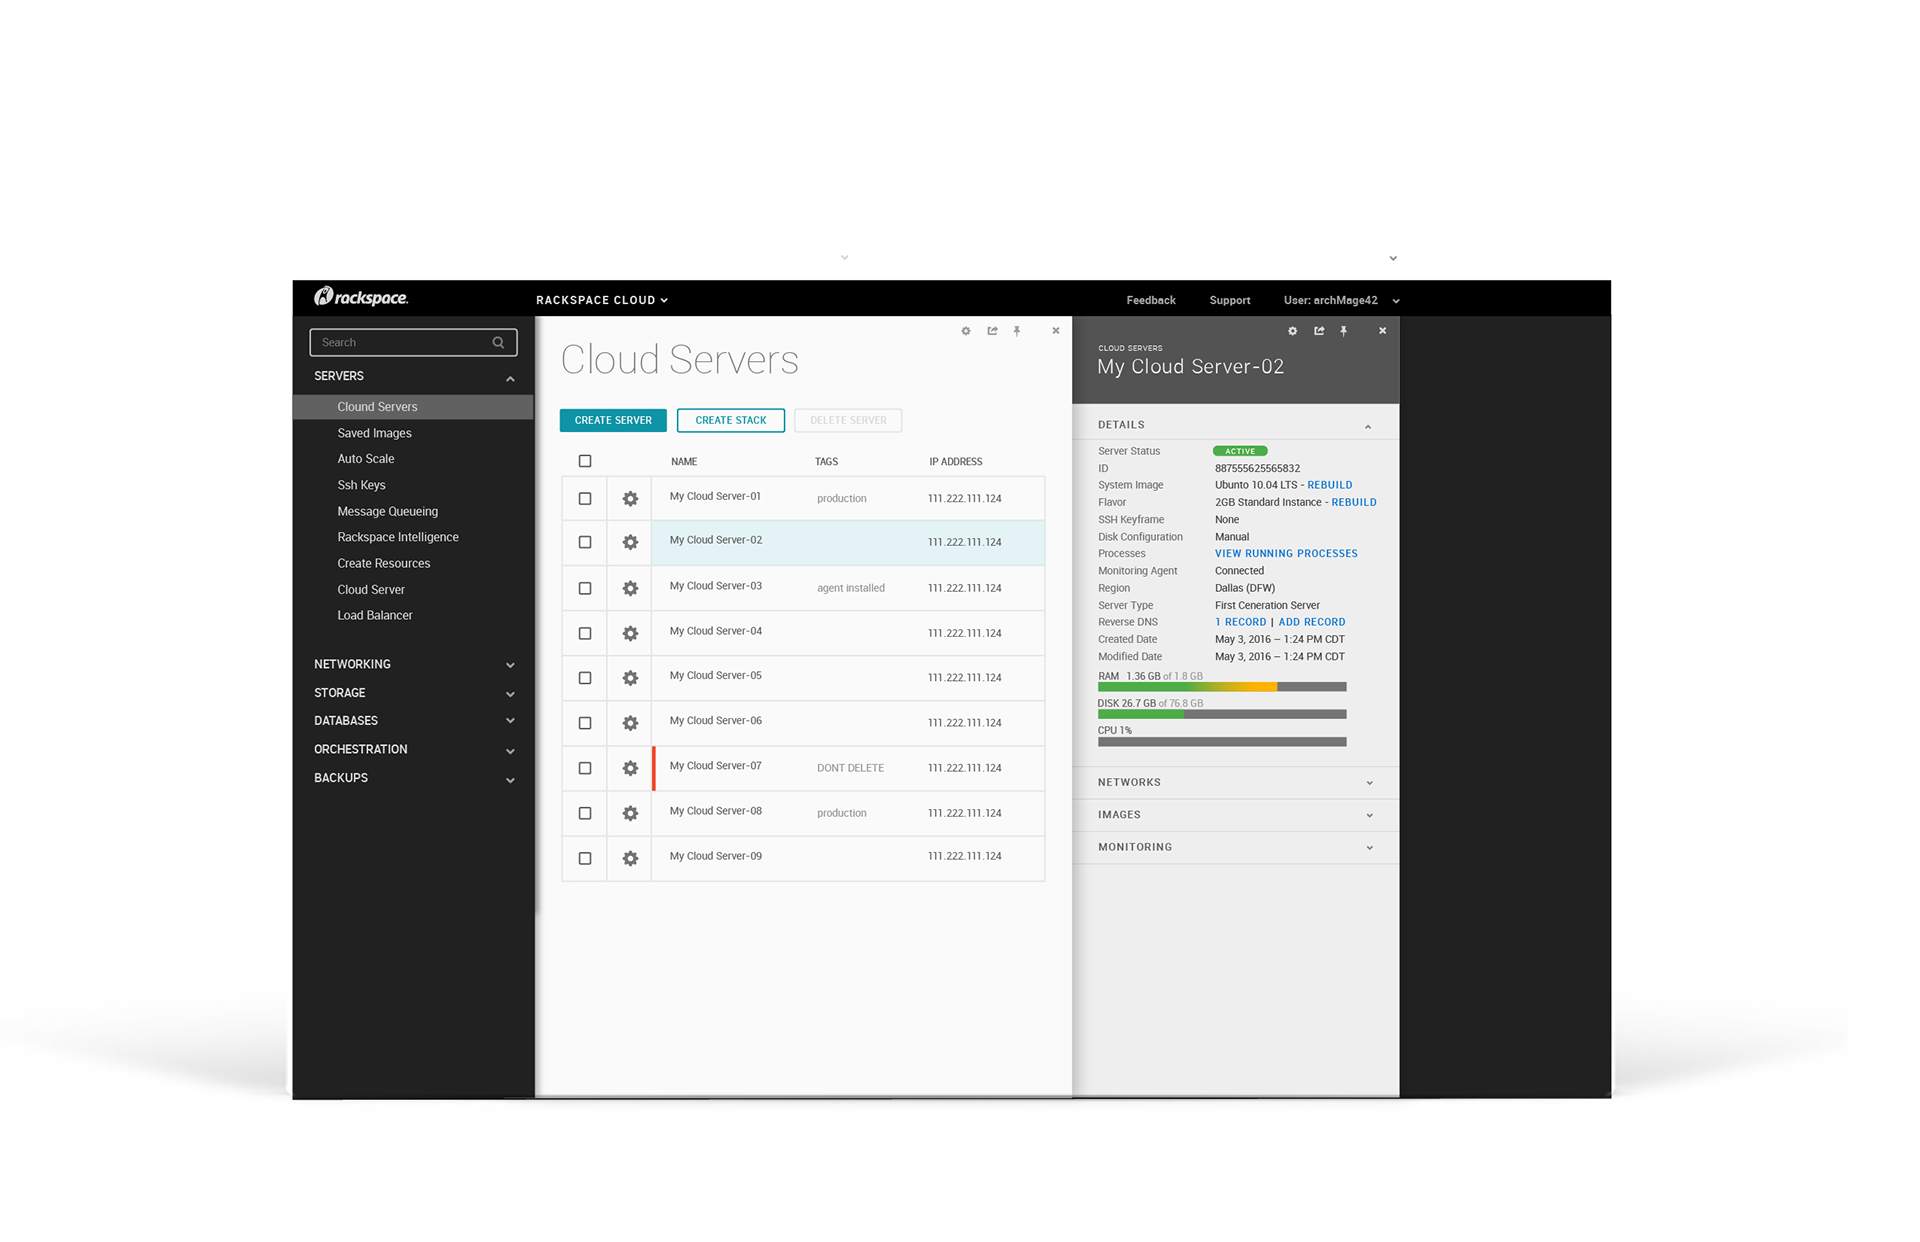Close the Cloud Servers panel

(1056, 331)
